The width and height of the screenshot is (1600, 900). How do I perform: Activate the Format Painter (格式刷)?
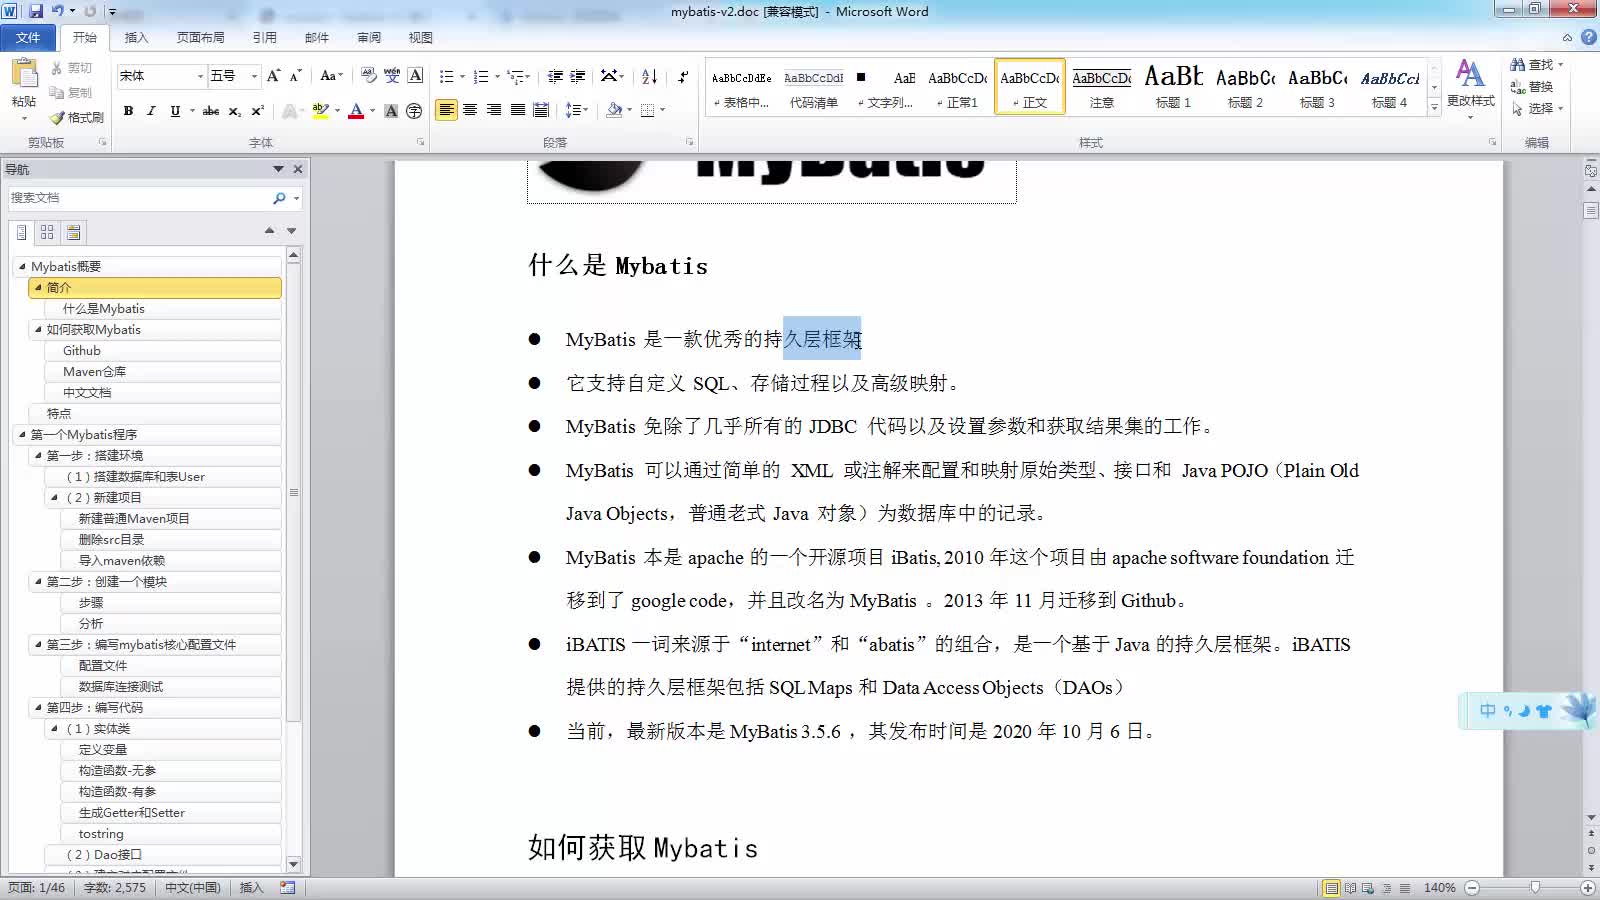click(x=77, y=117)
